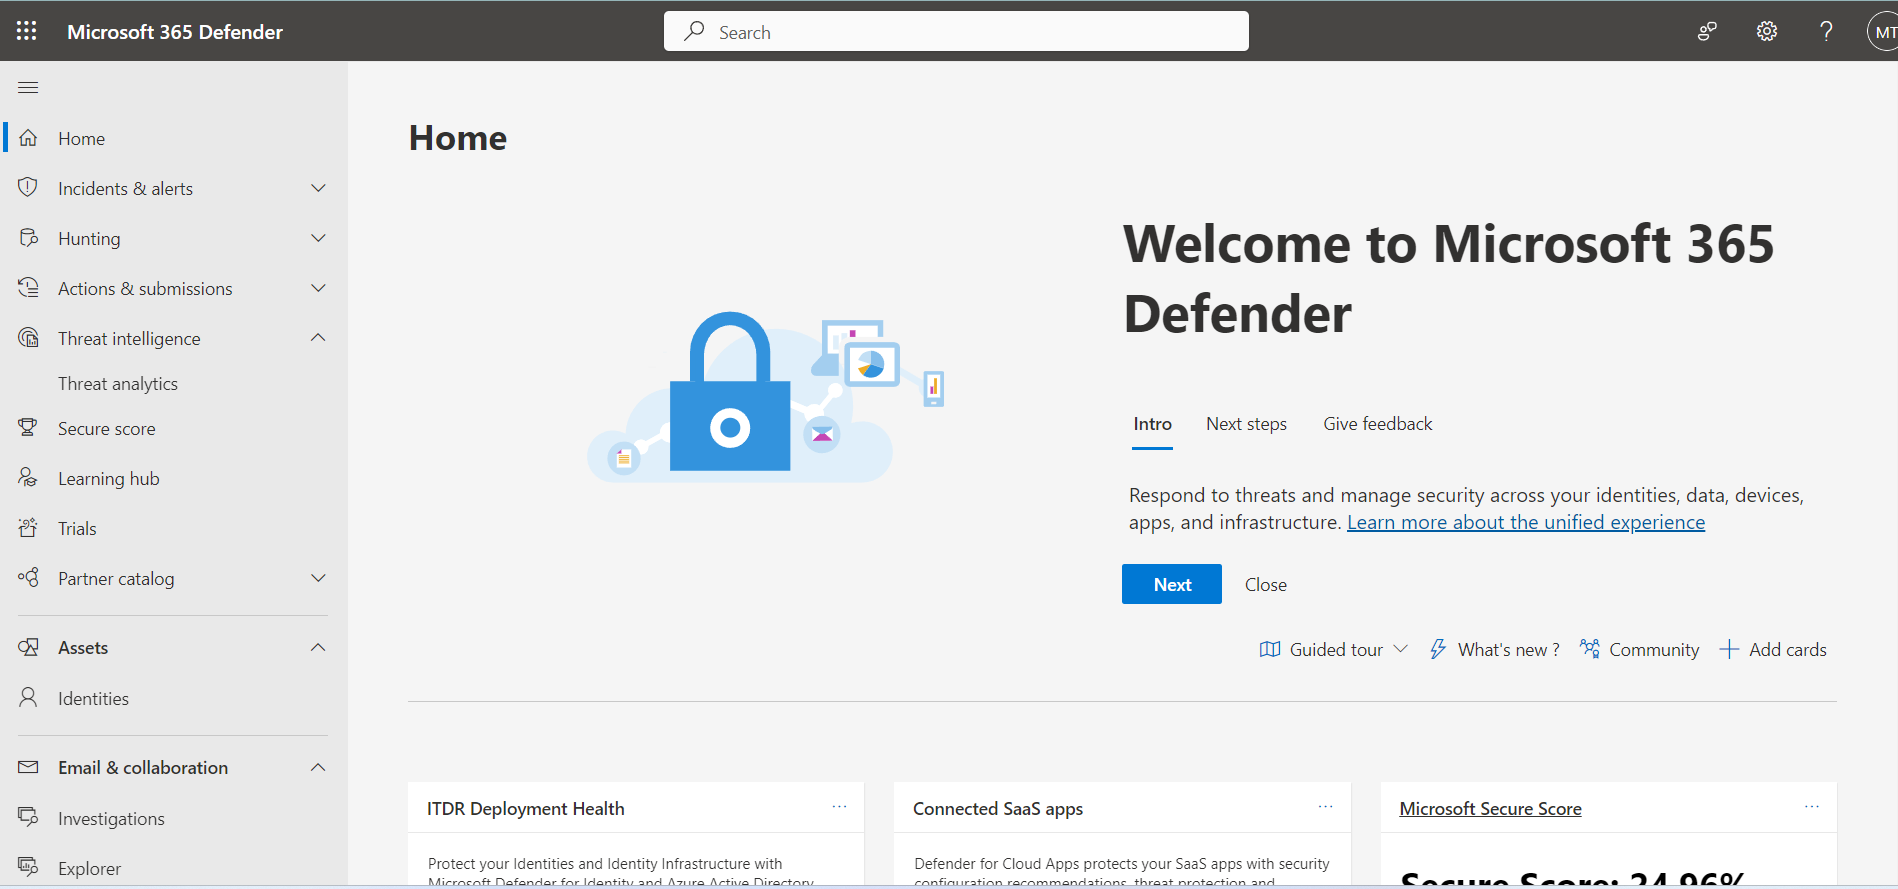Open Microsoft Secure Score card options
The width and height of the screenshot is (1898, 889).
click(x=1811, y=806)
